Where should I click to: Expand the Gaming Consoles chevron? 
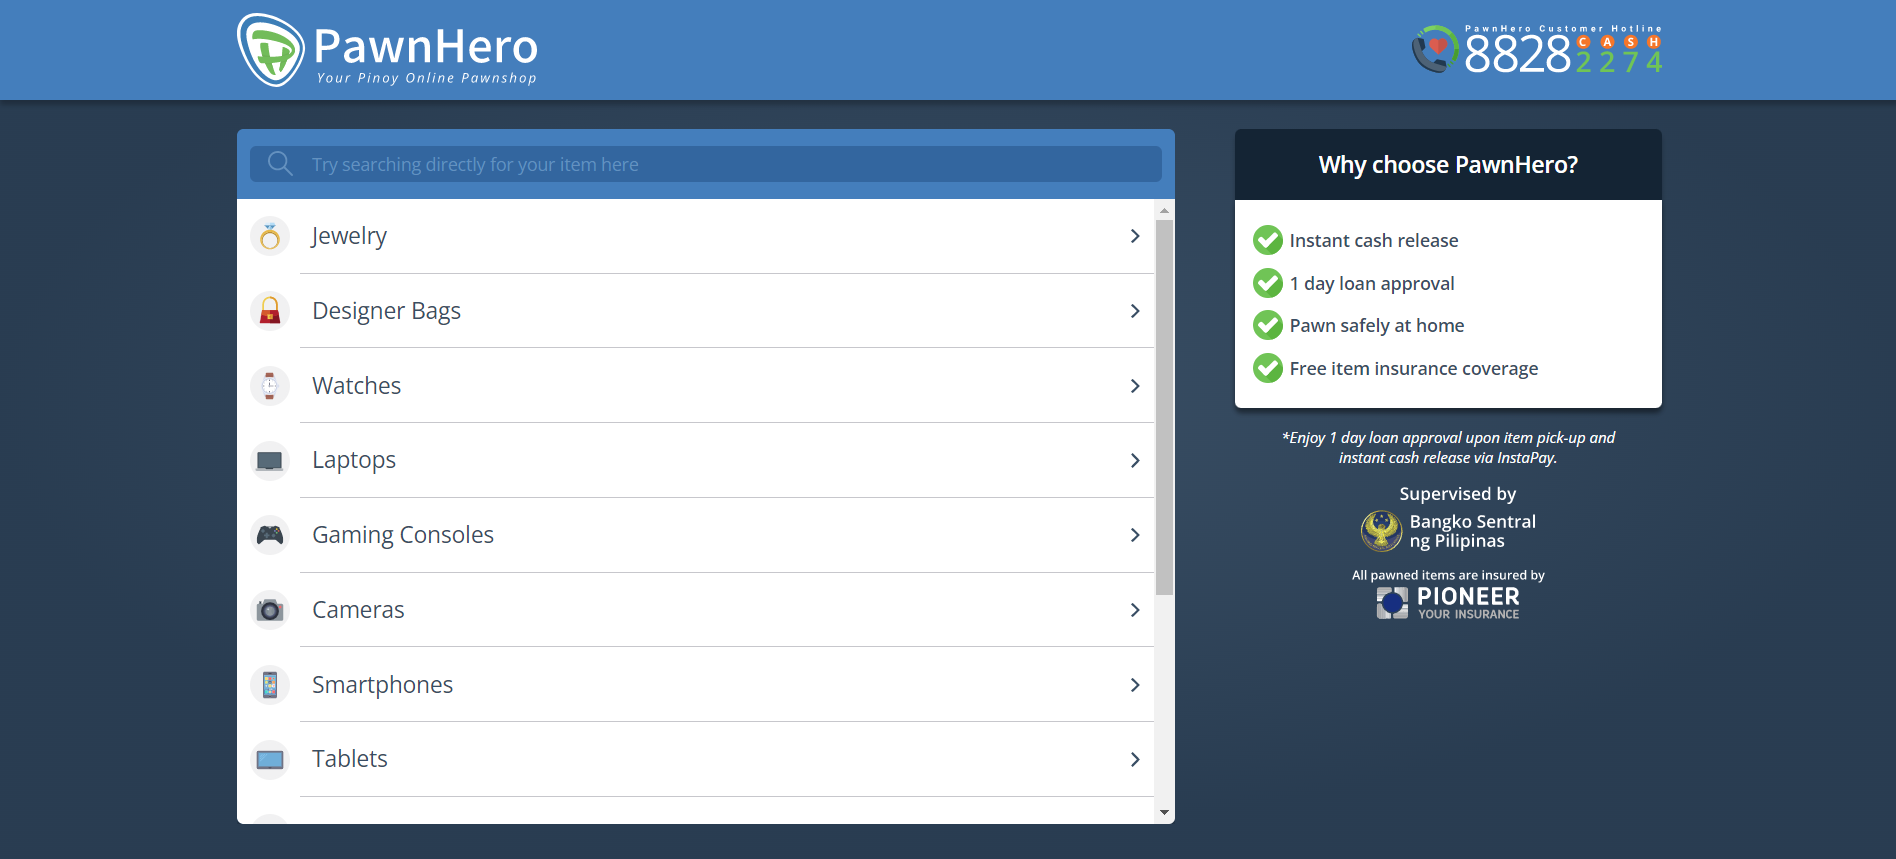[x=1135, y=535]
